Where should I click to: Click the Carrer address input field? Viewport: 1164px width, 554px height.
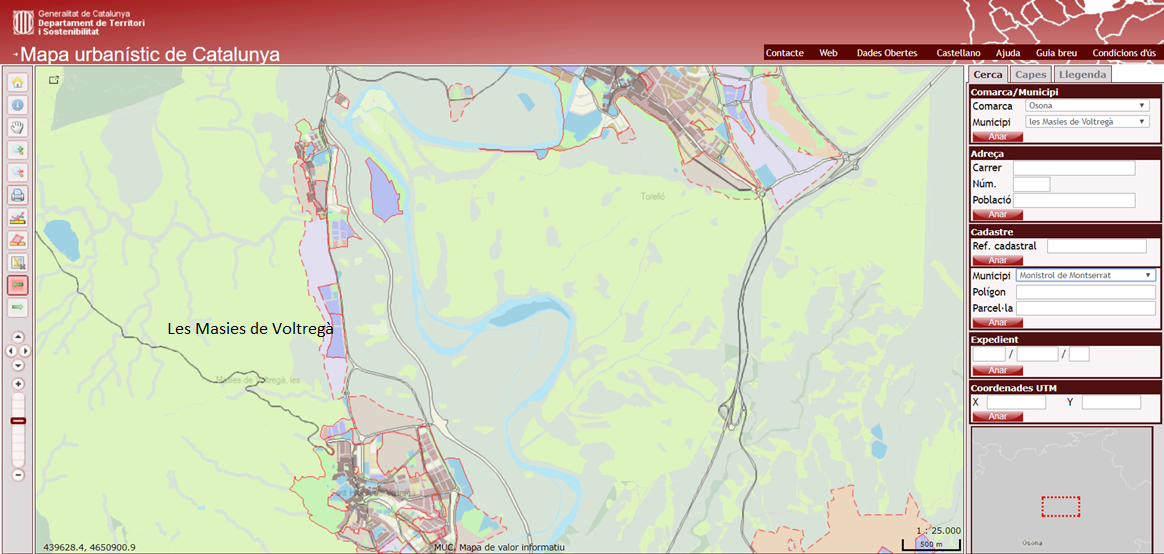tap(1074, 168)
